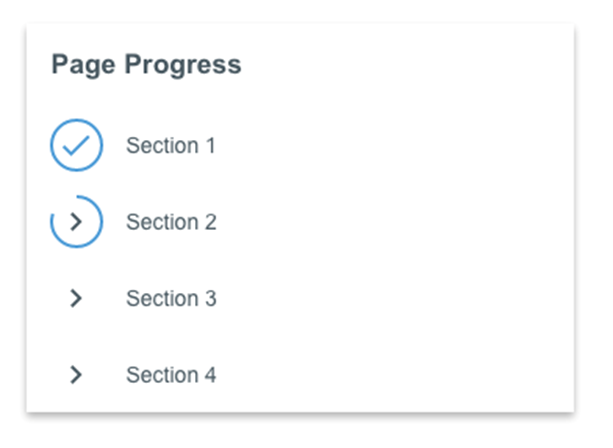This screenshot has width=613, height=448.
Task: Go to Section 3 using its label
Action: [171, 298]
